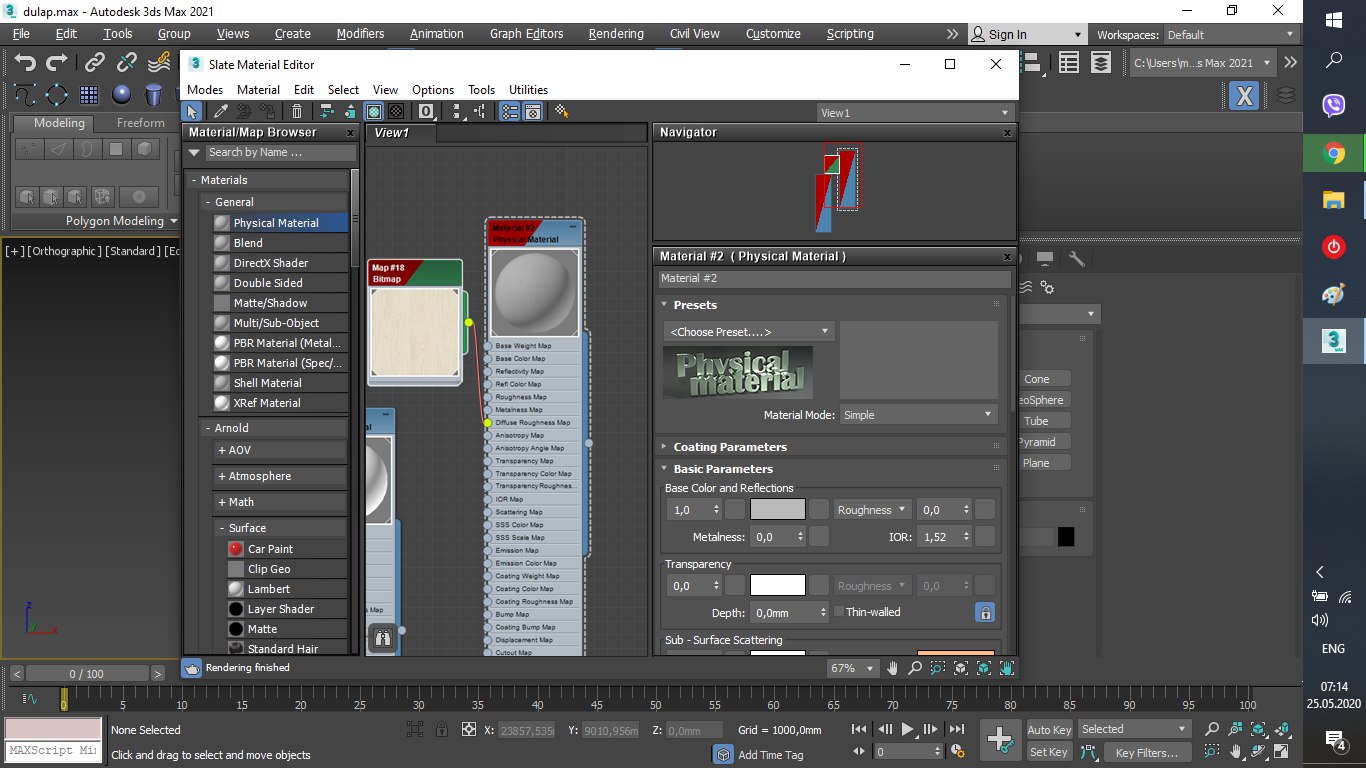Click Unlink Selection icon

[x=127, y=63]
